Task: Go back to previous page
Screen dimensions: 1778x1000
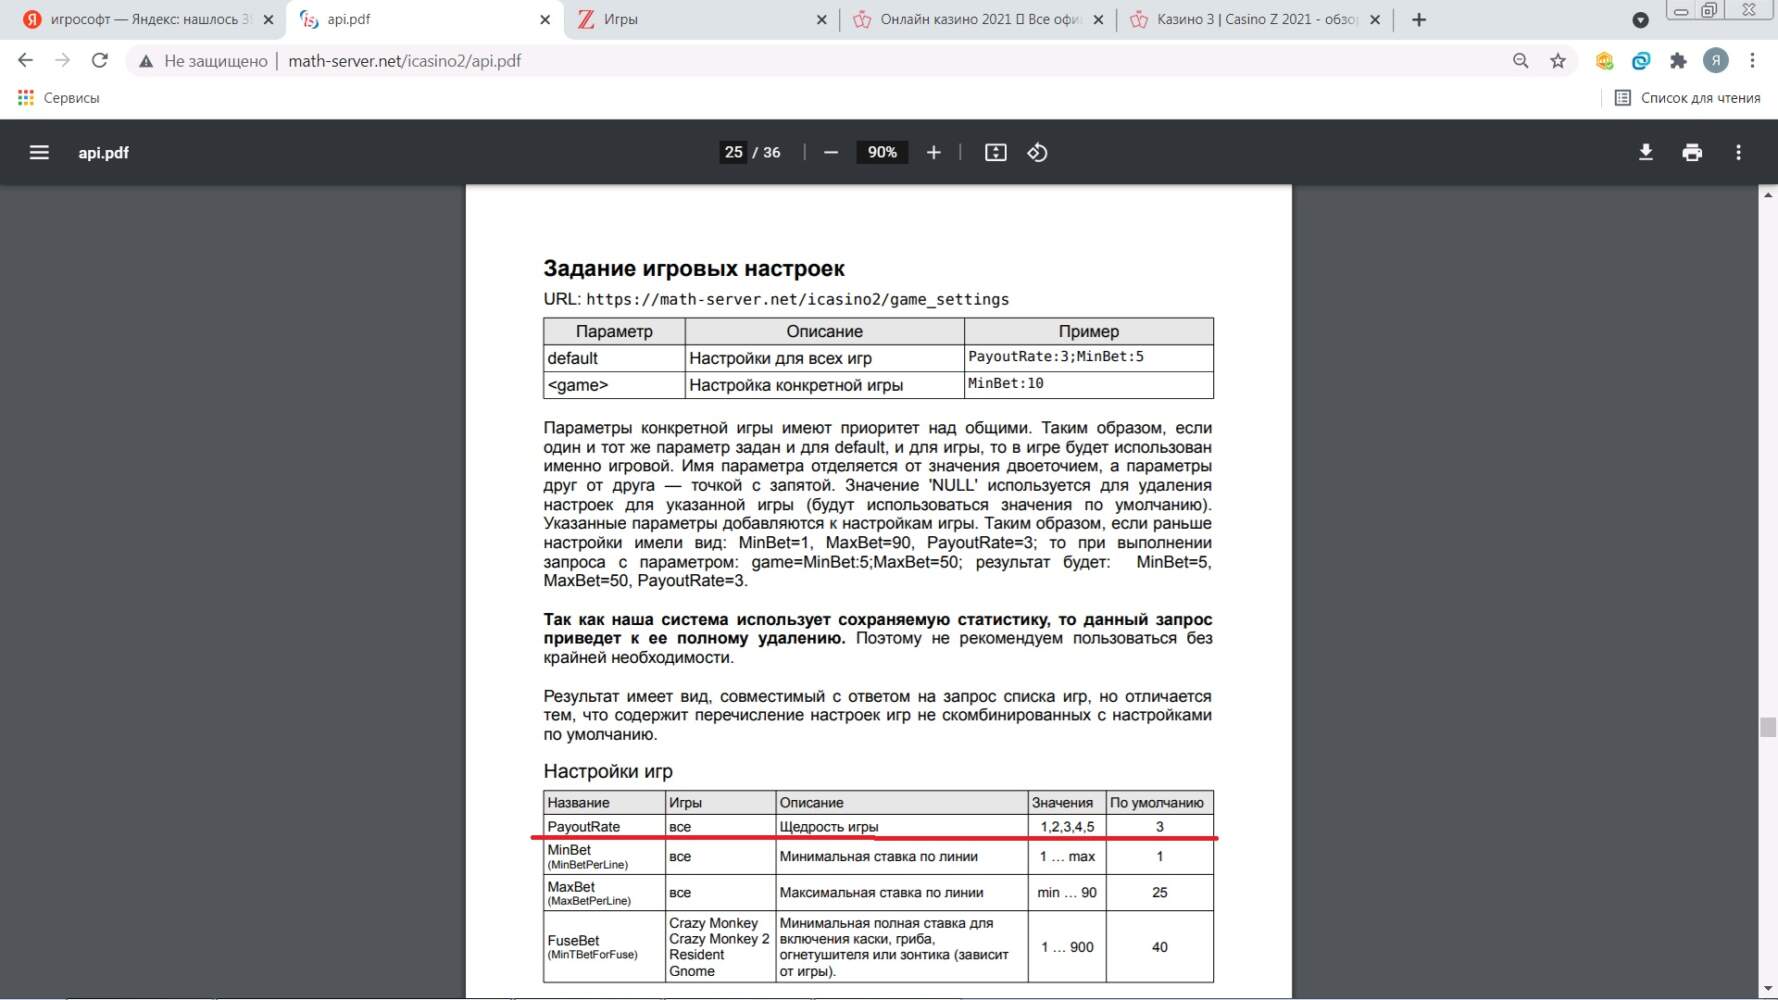Action: [x=25, y=61]
